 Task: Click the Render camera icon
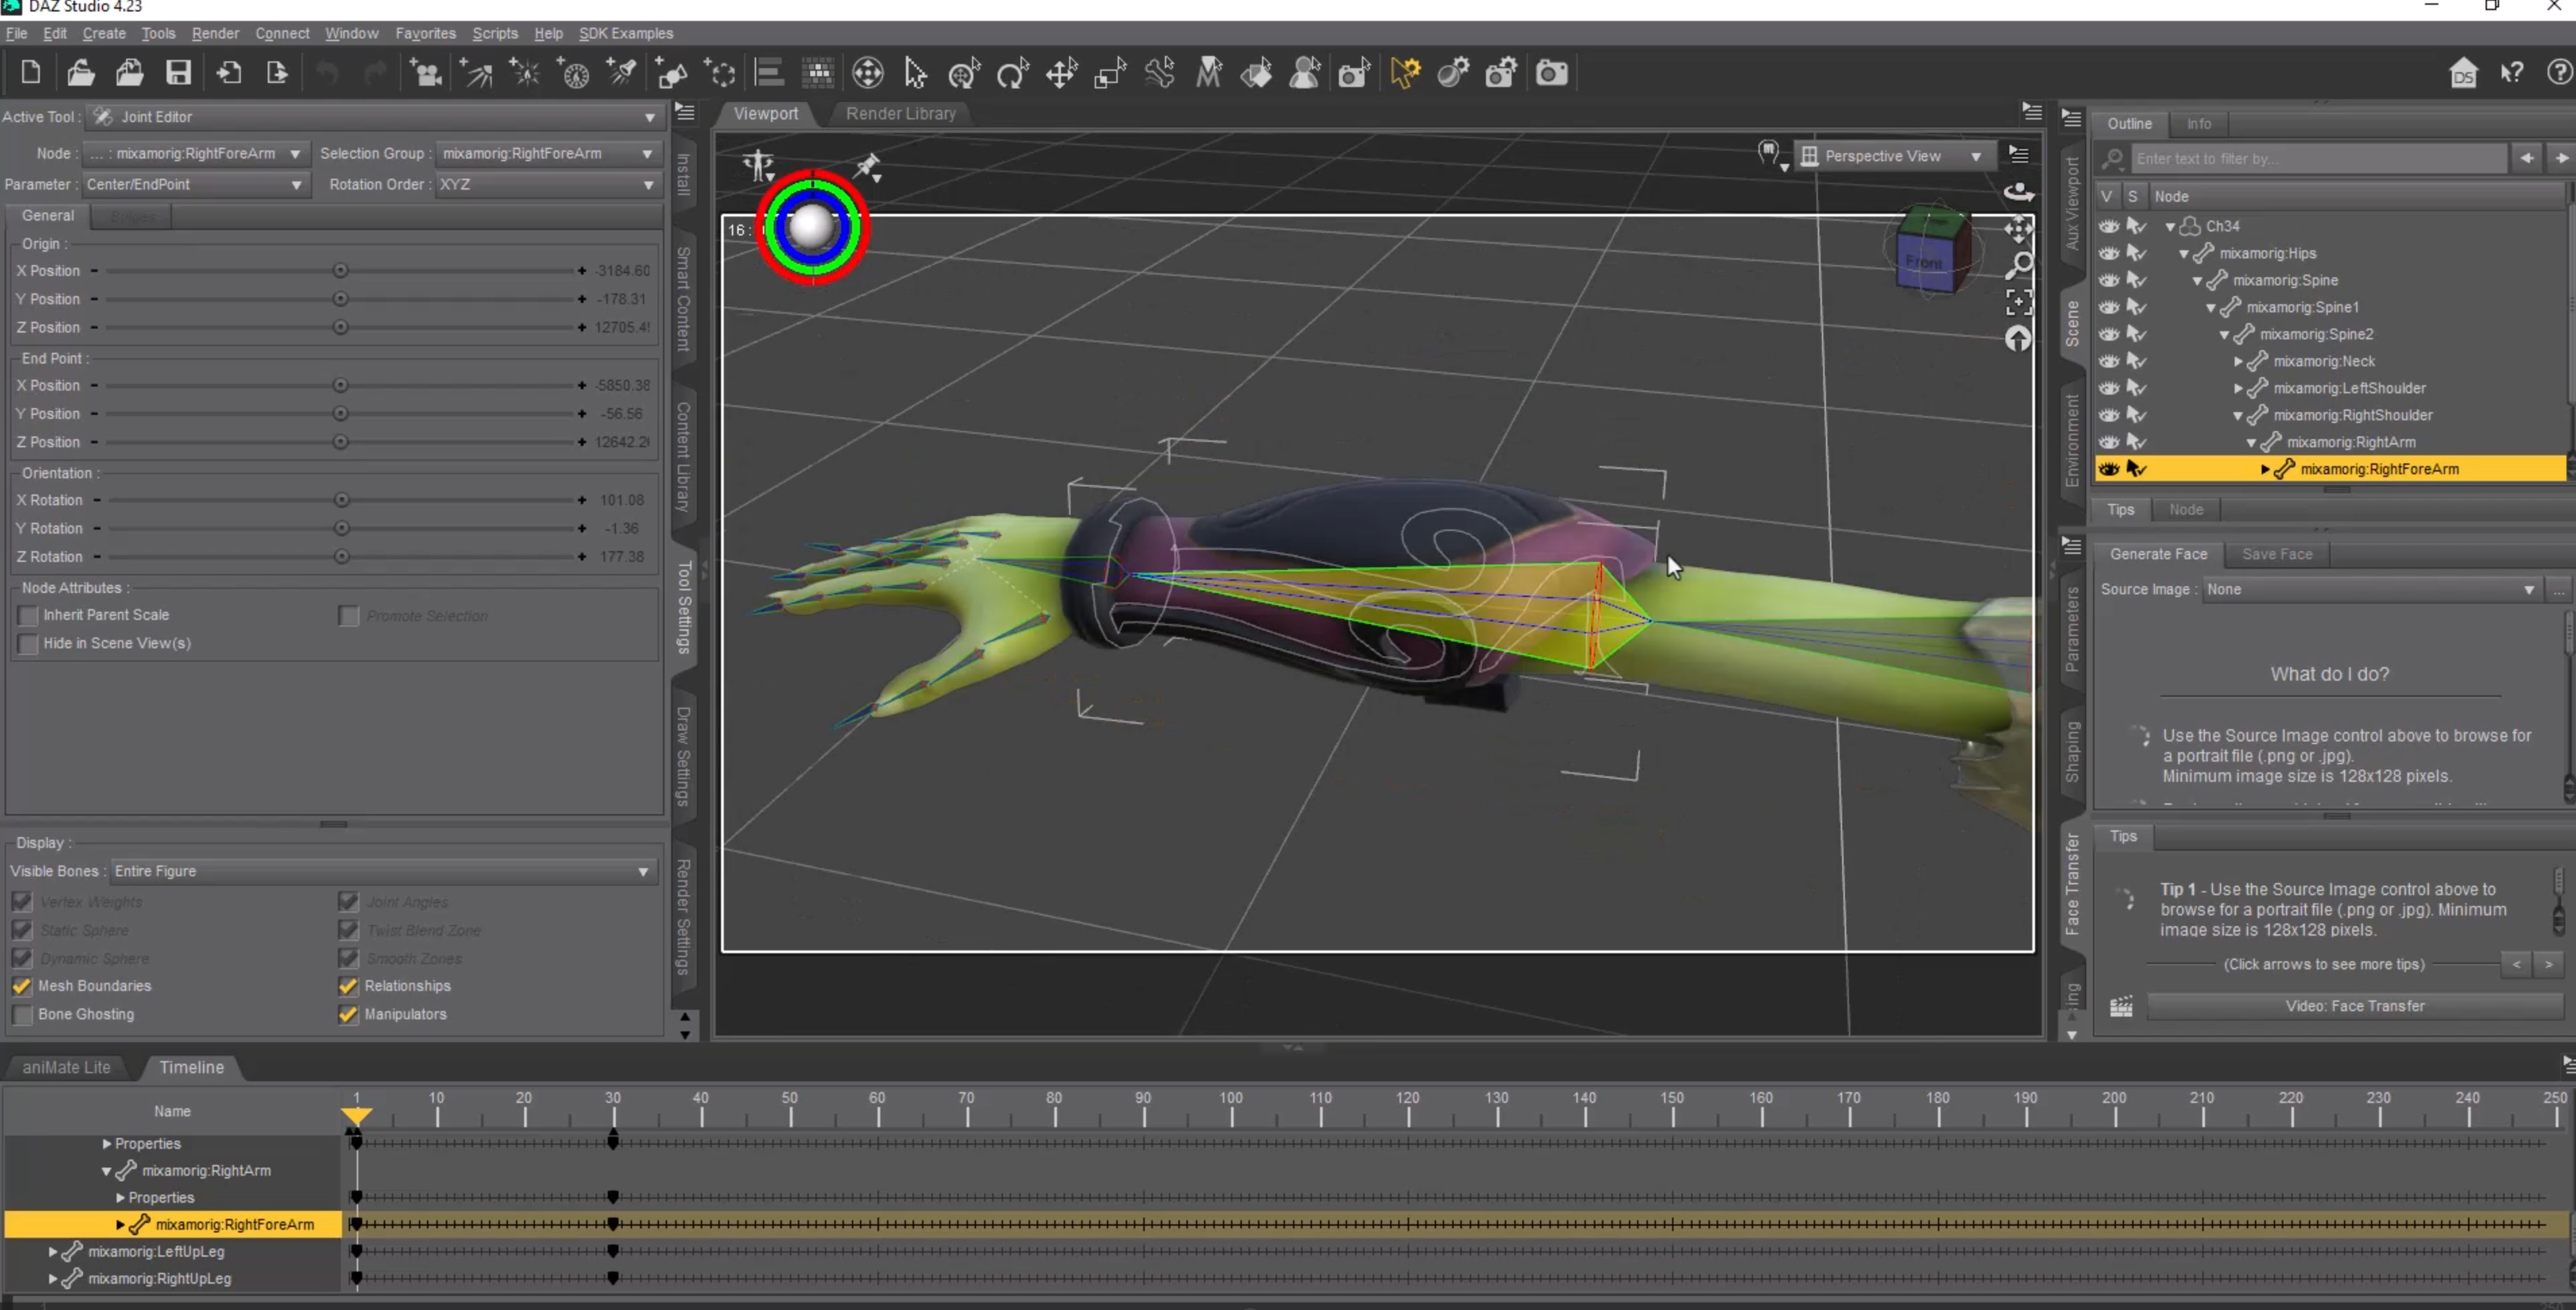click(x=1551, y=73)
